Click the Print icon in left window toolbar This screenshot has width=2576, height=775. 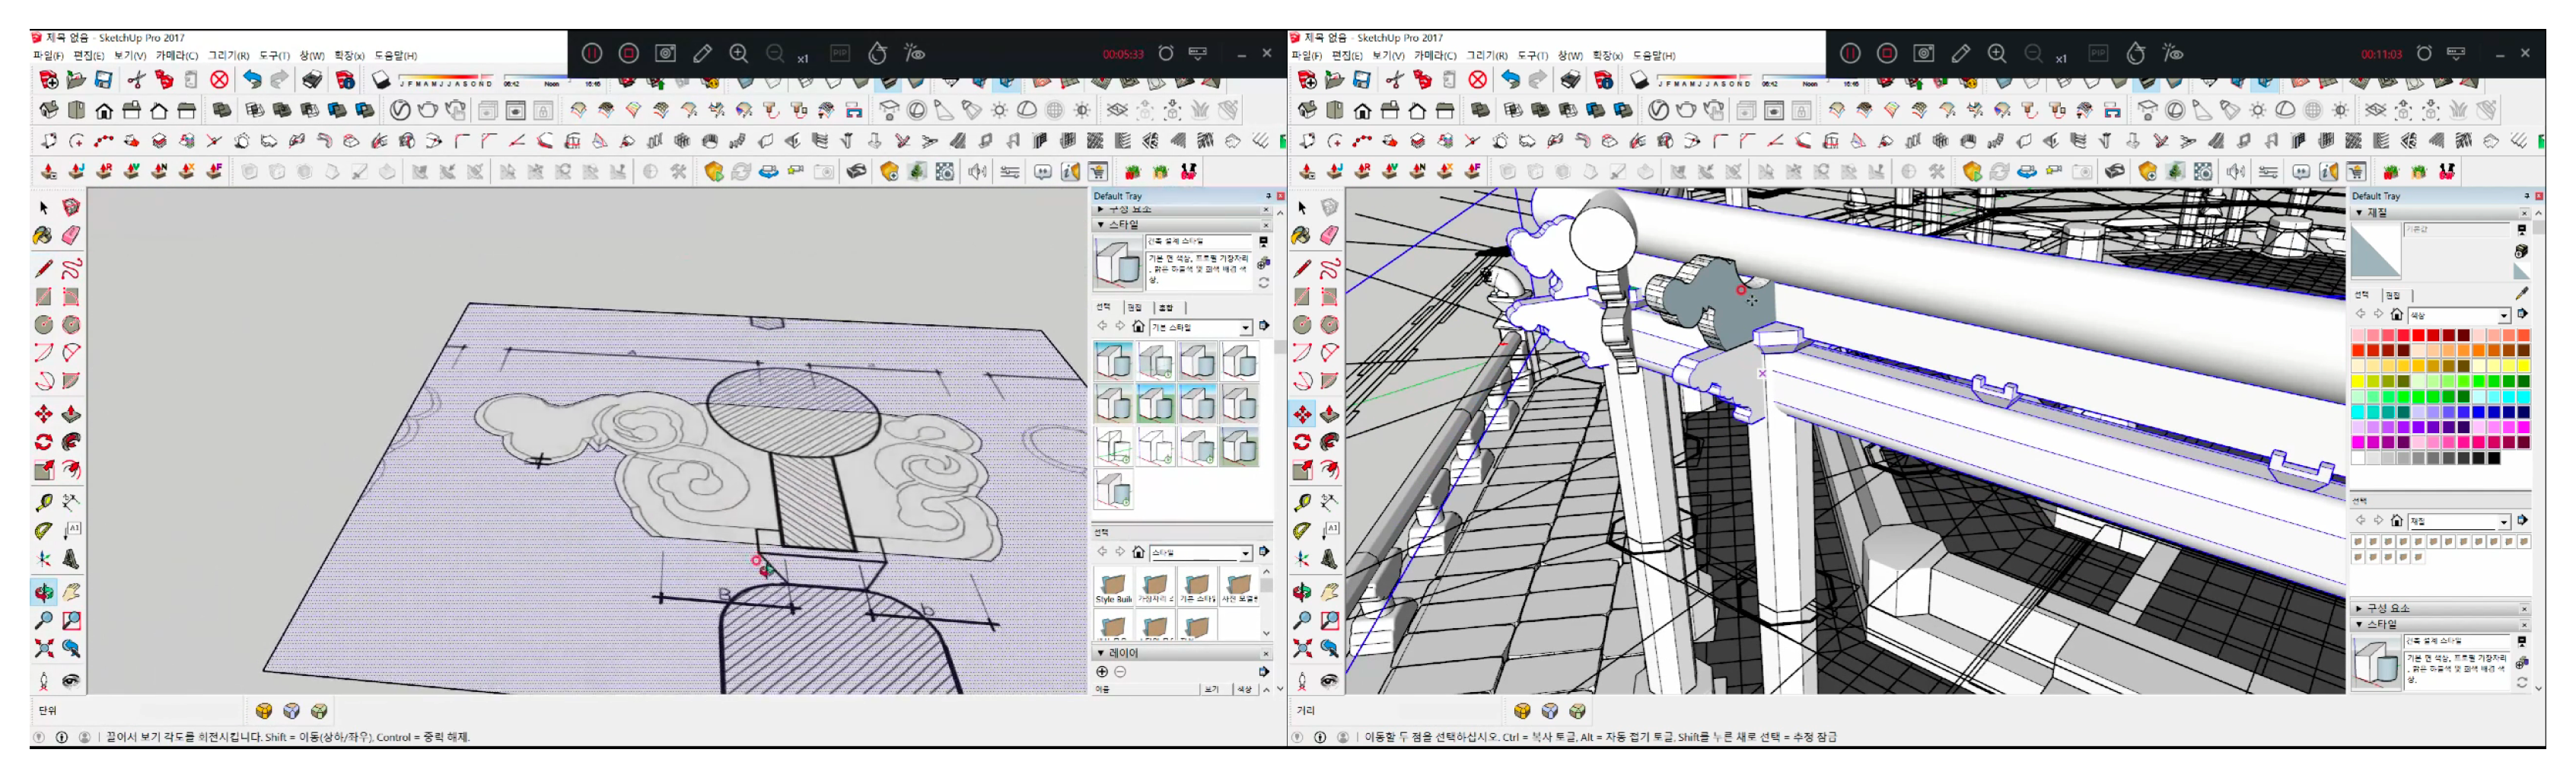313,79
